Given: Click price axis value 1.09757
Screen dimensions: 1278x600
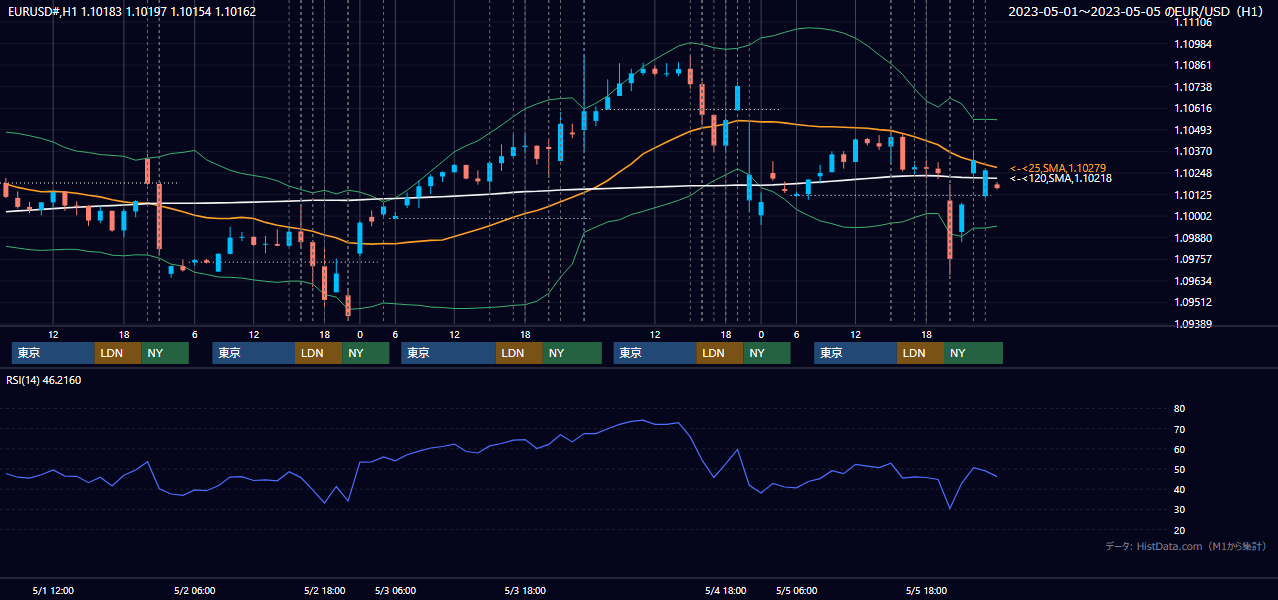Looking at the screenshot, I should coord(1193,259).
